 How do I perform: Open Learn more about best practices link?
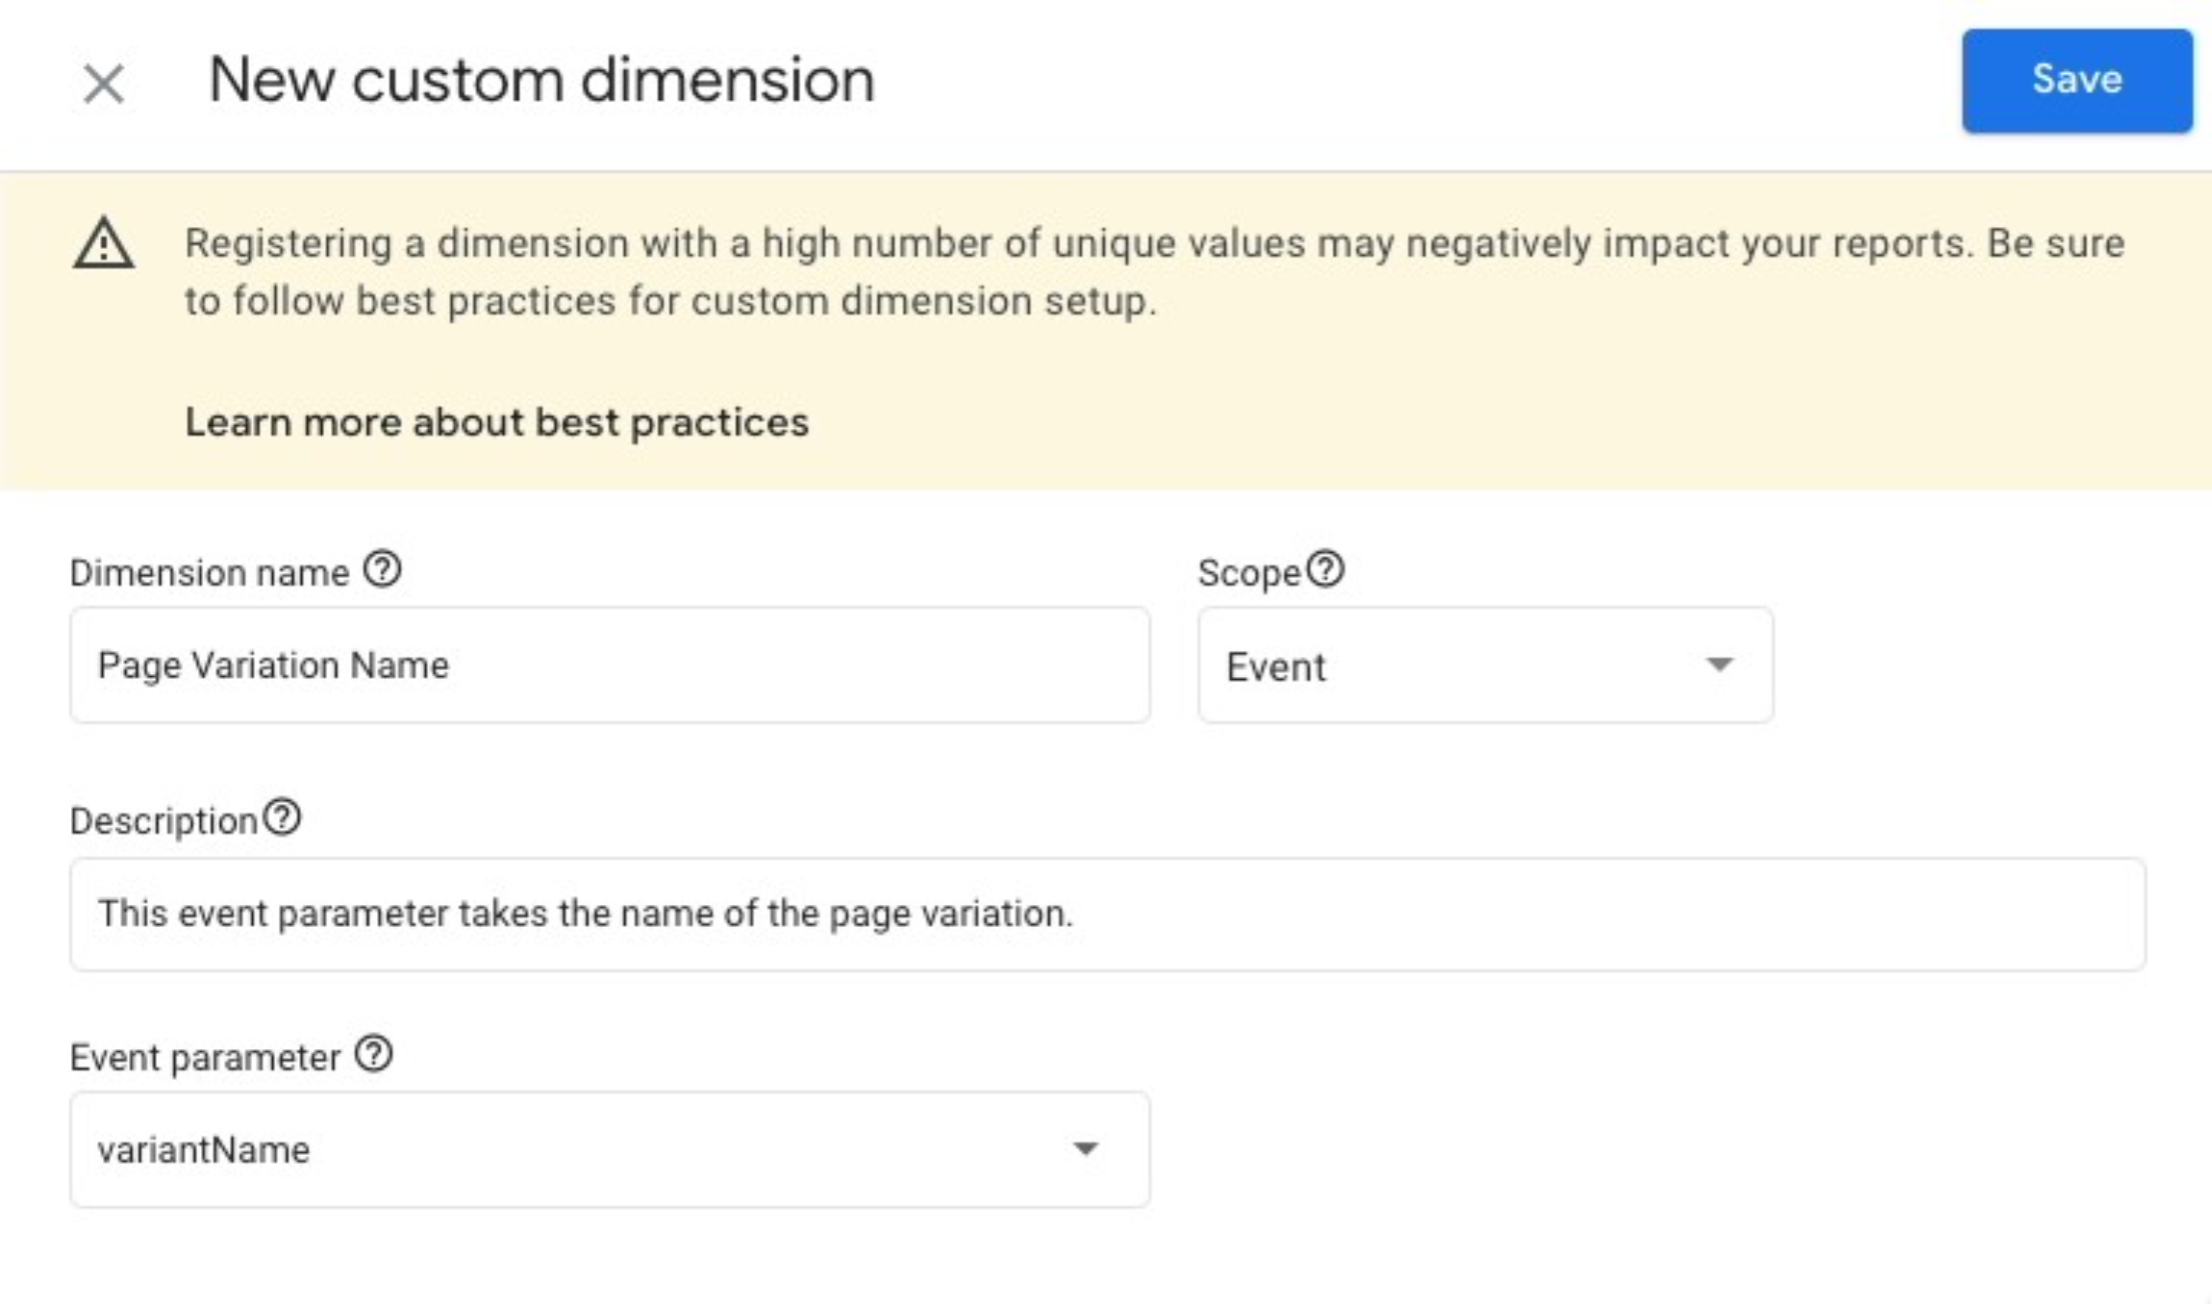497,422
